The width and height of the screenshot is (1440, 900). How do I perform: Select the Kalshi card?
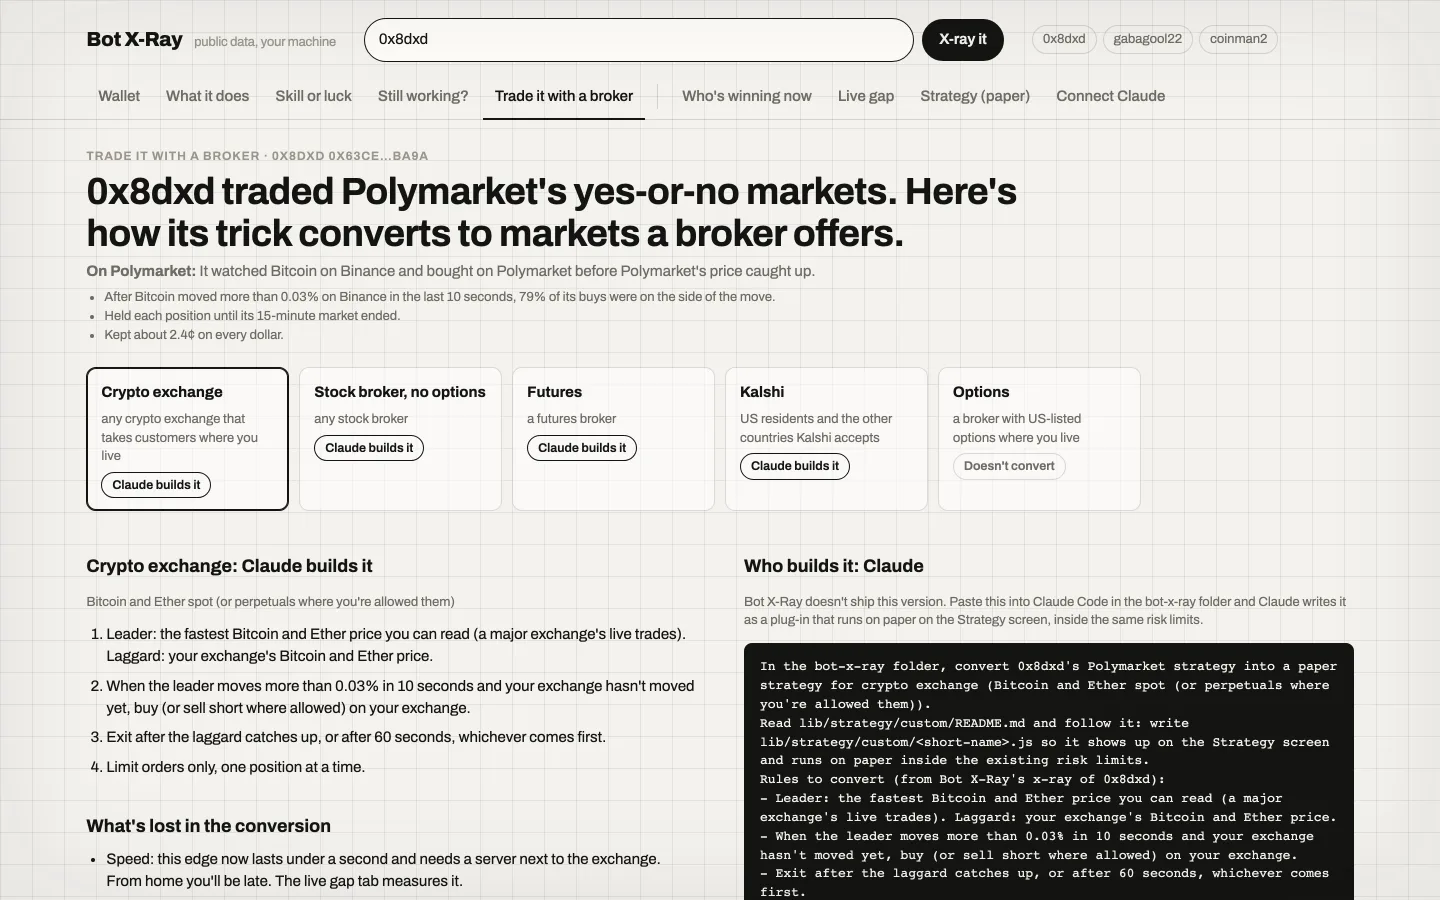(826, 439)
